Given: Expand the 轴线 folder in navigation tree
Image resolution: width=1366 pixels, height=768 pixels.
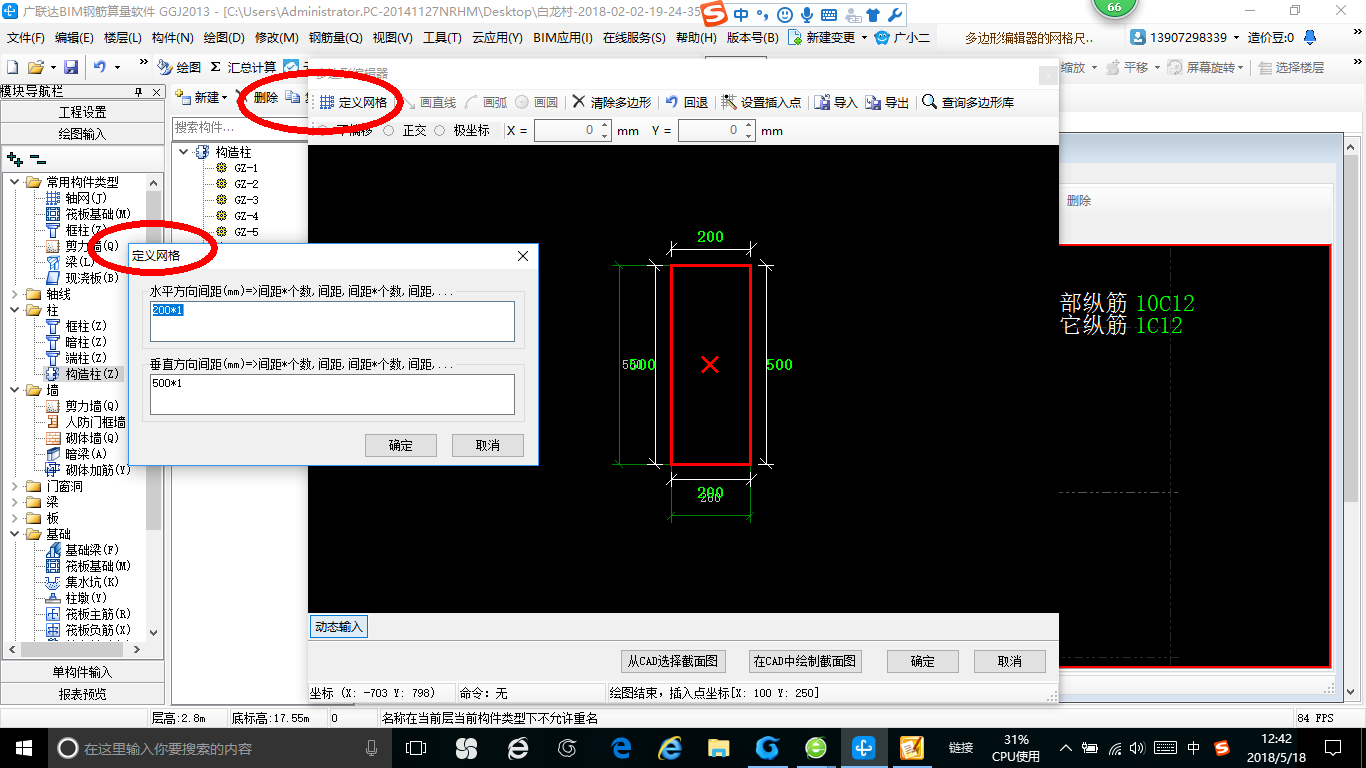Looking at the screenshot, I should click(15, 294).
